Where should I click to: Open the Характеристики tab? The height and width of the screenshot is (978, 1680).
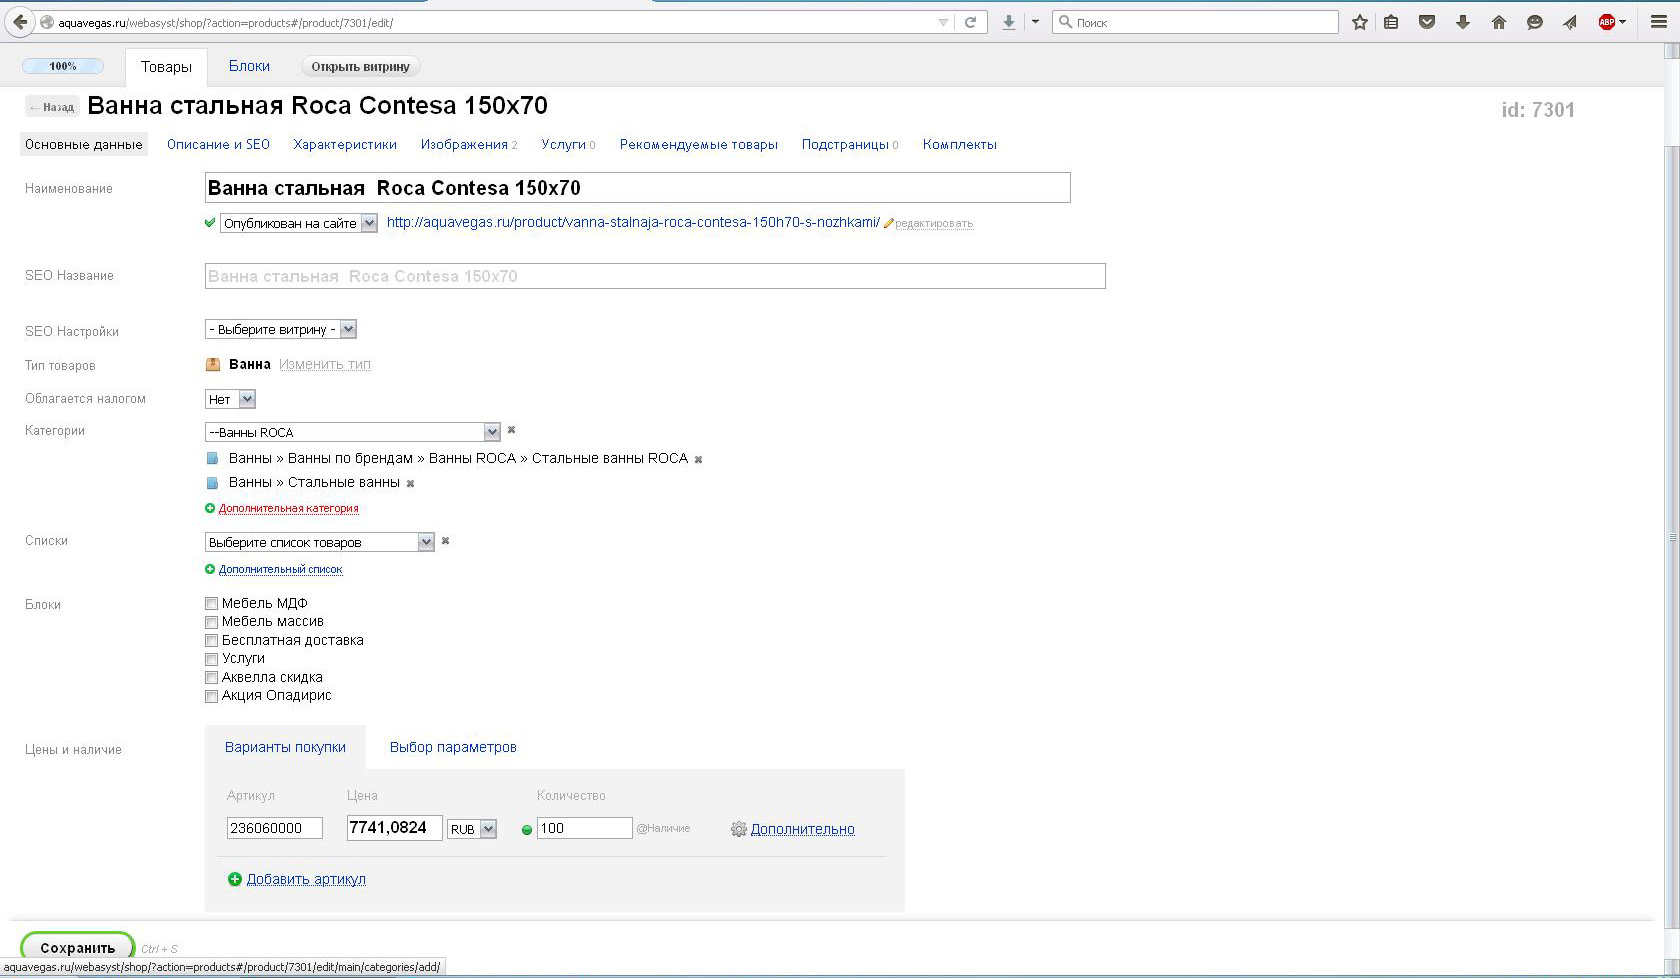[345, 145]
